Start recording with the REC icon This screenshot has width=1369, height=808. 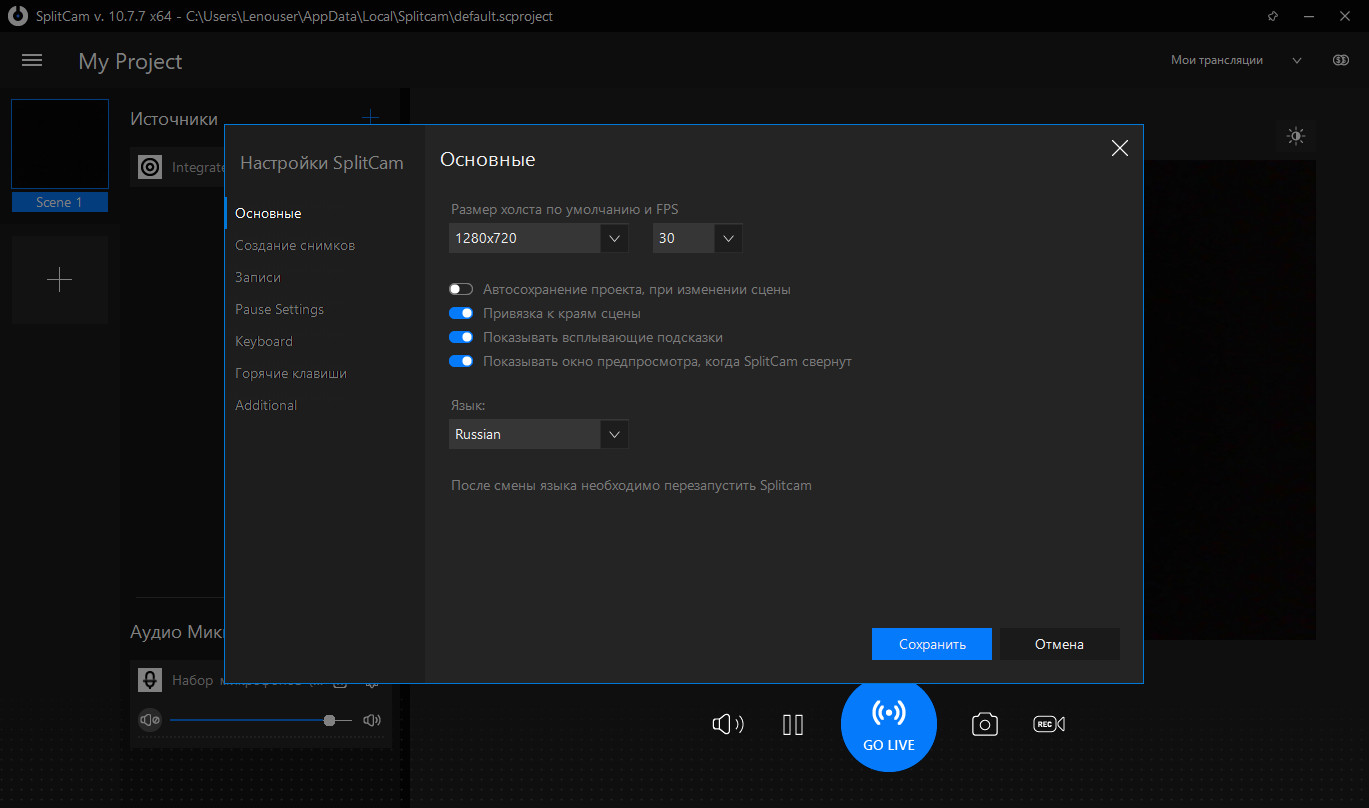[1049, 724]
